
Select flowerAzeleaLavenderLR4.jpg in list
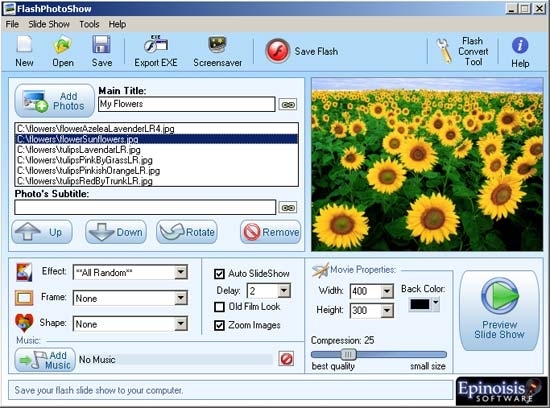coord(156,129)
